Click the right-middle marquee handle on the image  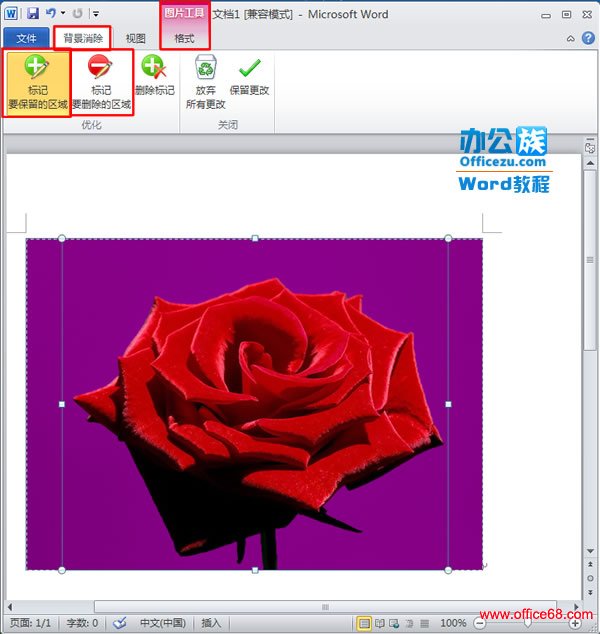[x=448, y=404]
